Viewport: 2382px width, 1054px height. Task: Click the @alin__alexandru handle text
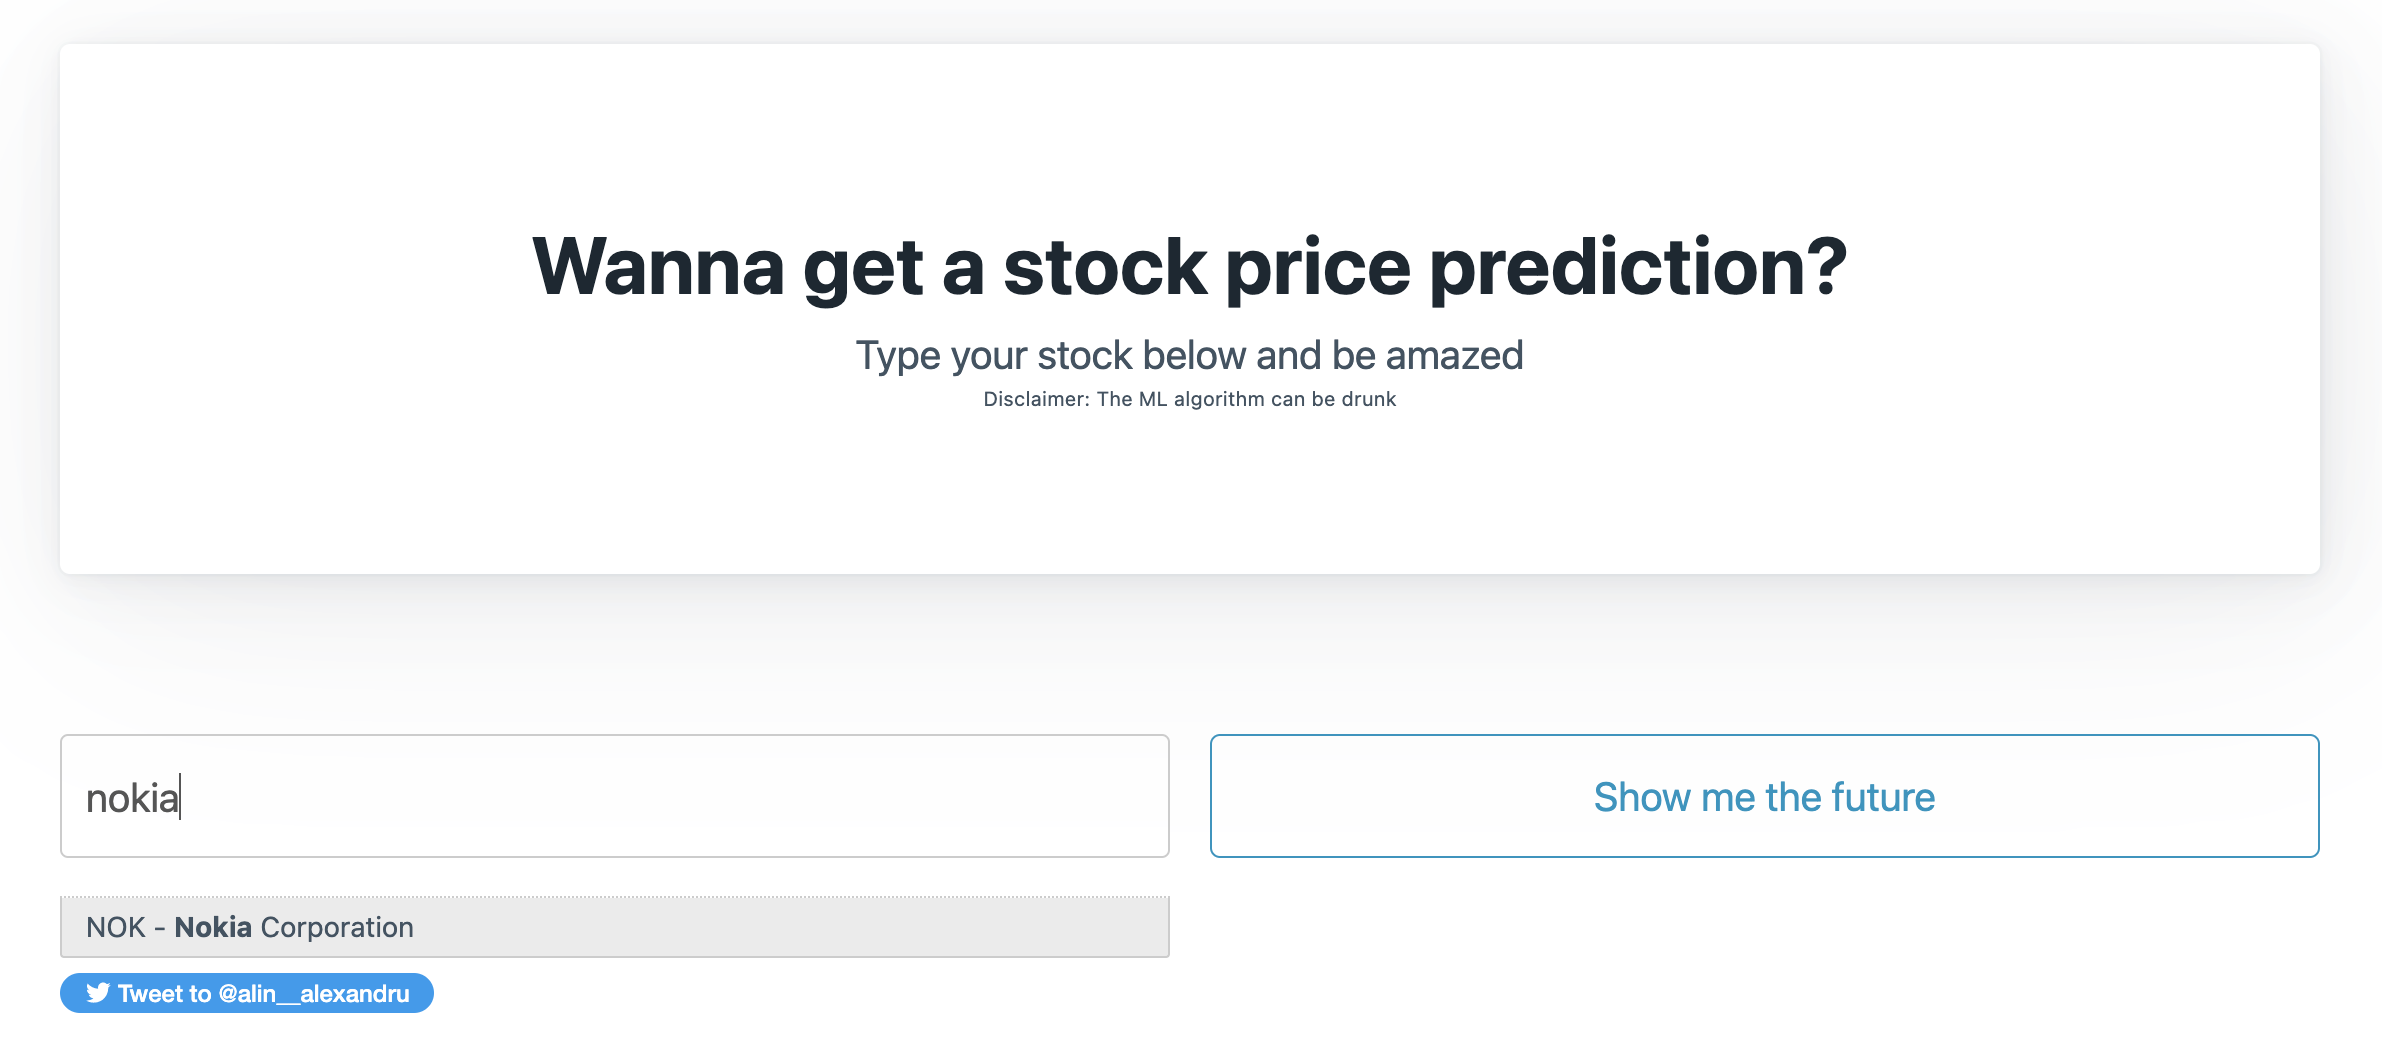tap(314, 993)
